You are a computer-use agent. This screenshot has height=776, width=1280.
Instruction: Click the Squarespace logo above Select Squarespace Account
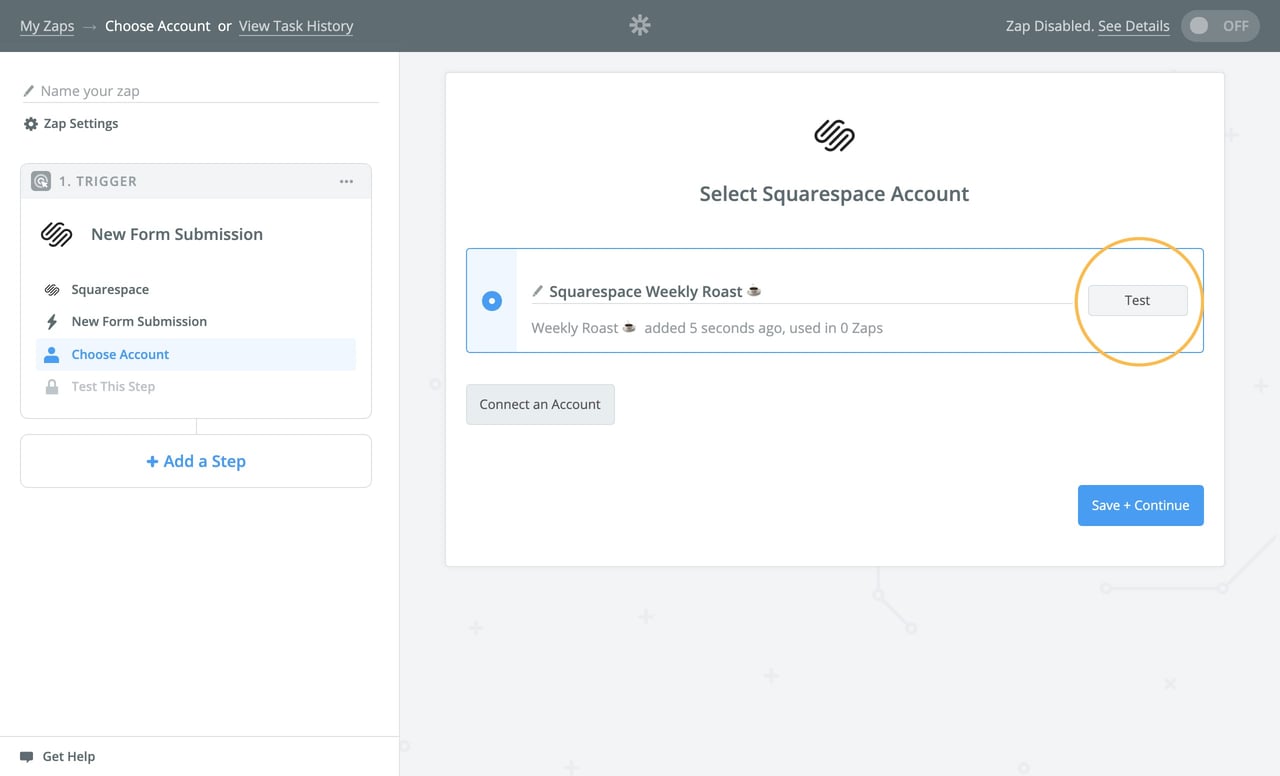coord(833,136)
